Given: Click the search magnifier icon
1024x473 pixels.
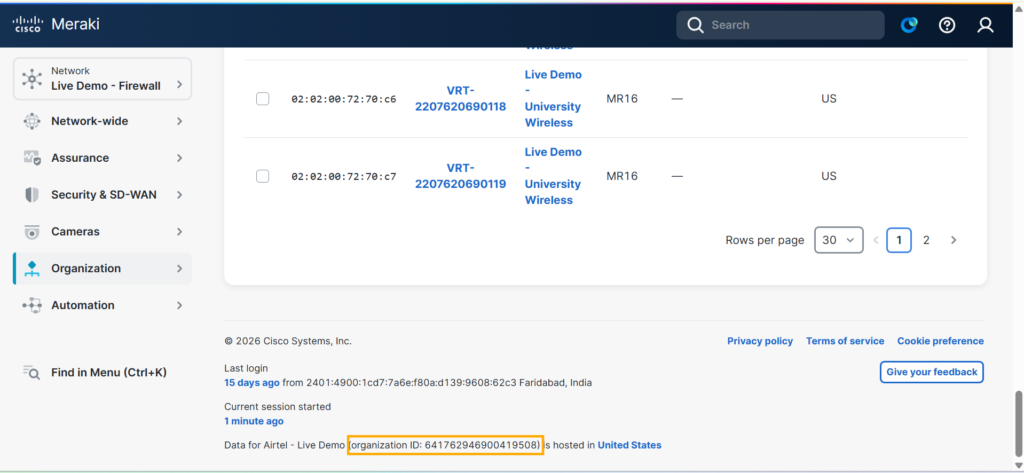Looking at the screenshot, I should click(x=696, y=25).
